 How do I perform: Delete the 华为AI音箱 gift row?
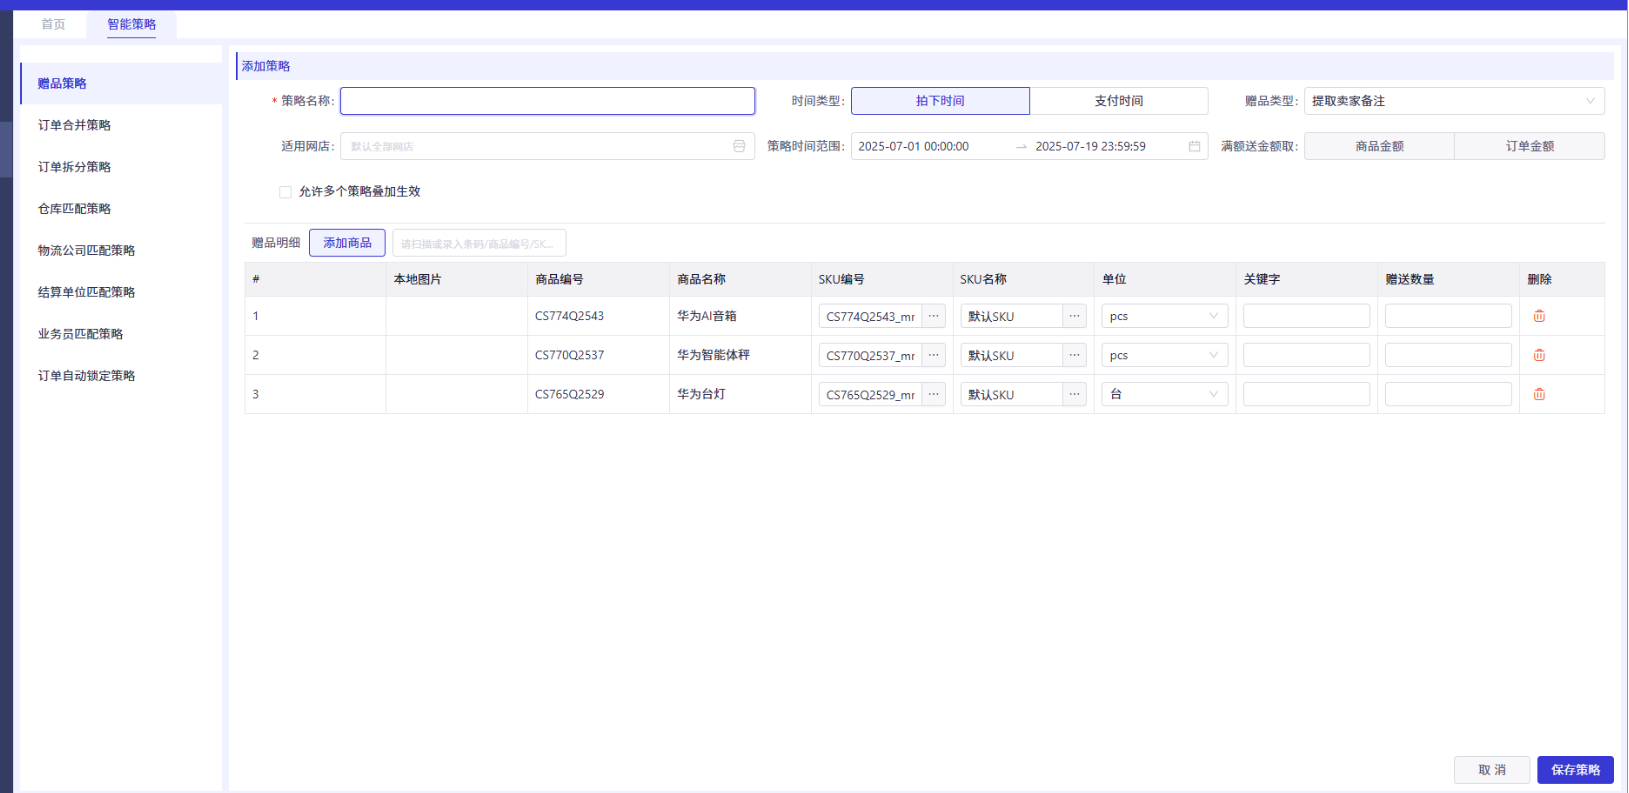tap(1539, 316)
